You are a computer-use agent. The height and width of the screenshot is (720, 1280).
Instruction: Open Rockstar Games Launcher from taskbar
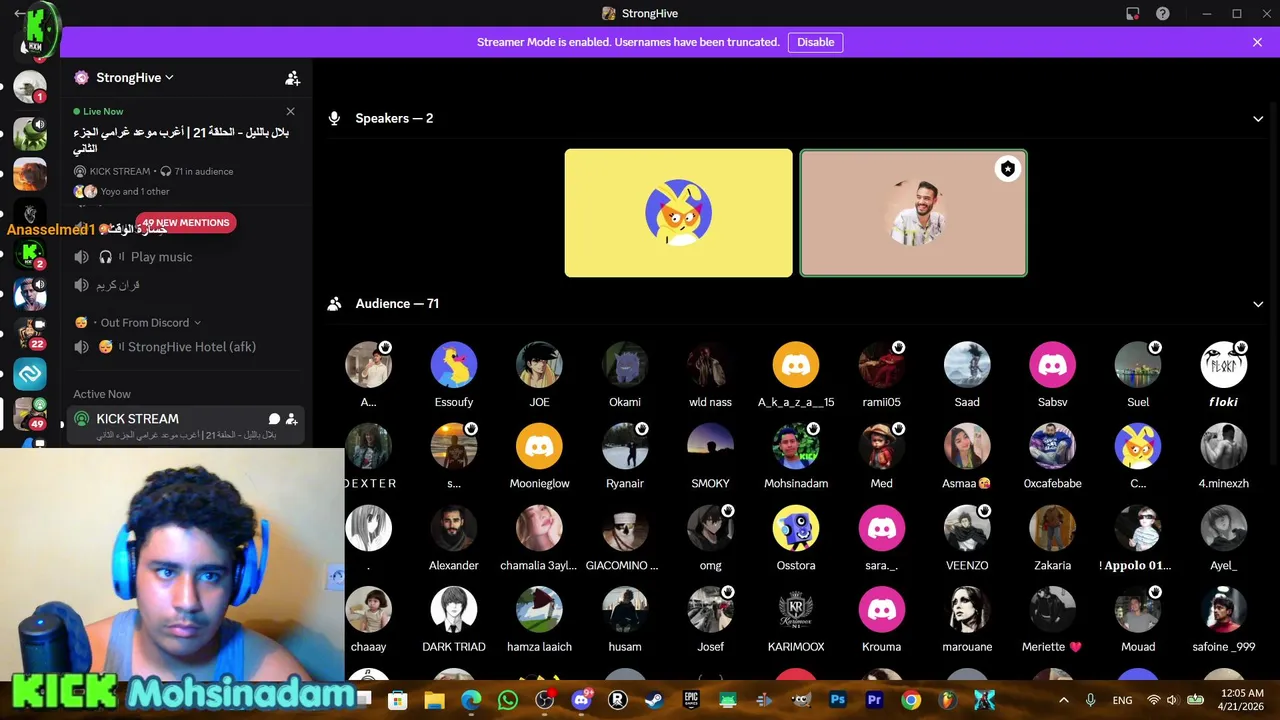618,700
